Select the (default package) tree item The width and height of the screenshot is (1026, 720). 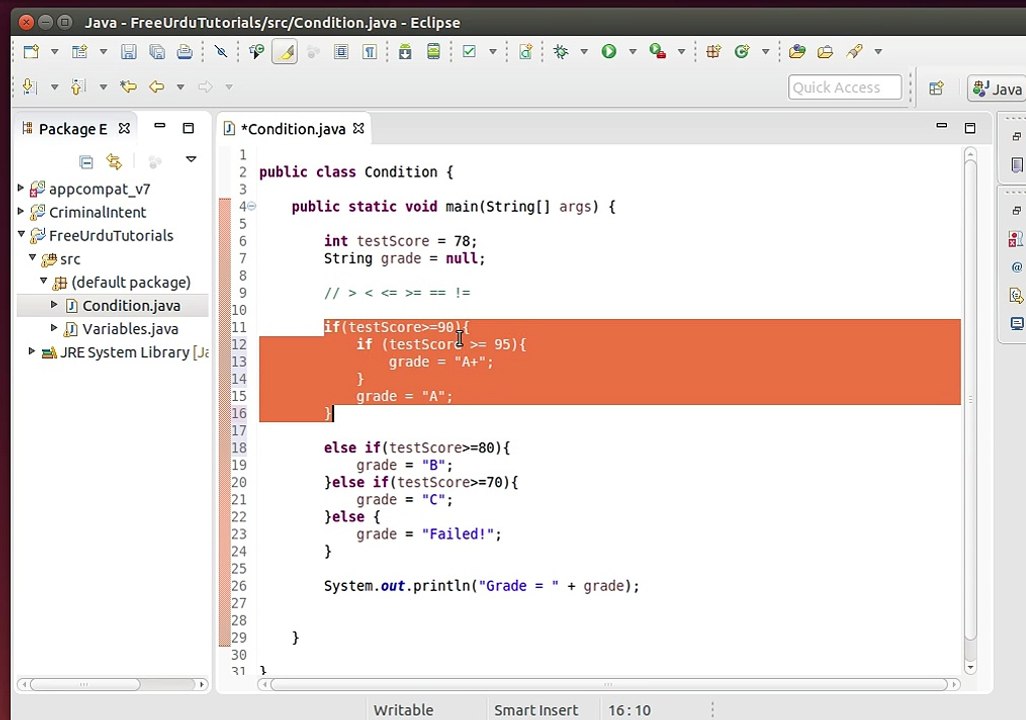pos(131,282)
